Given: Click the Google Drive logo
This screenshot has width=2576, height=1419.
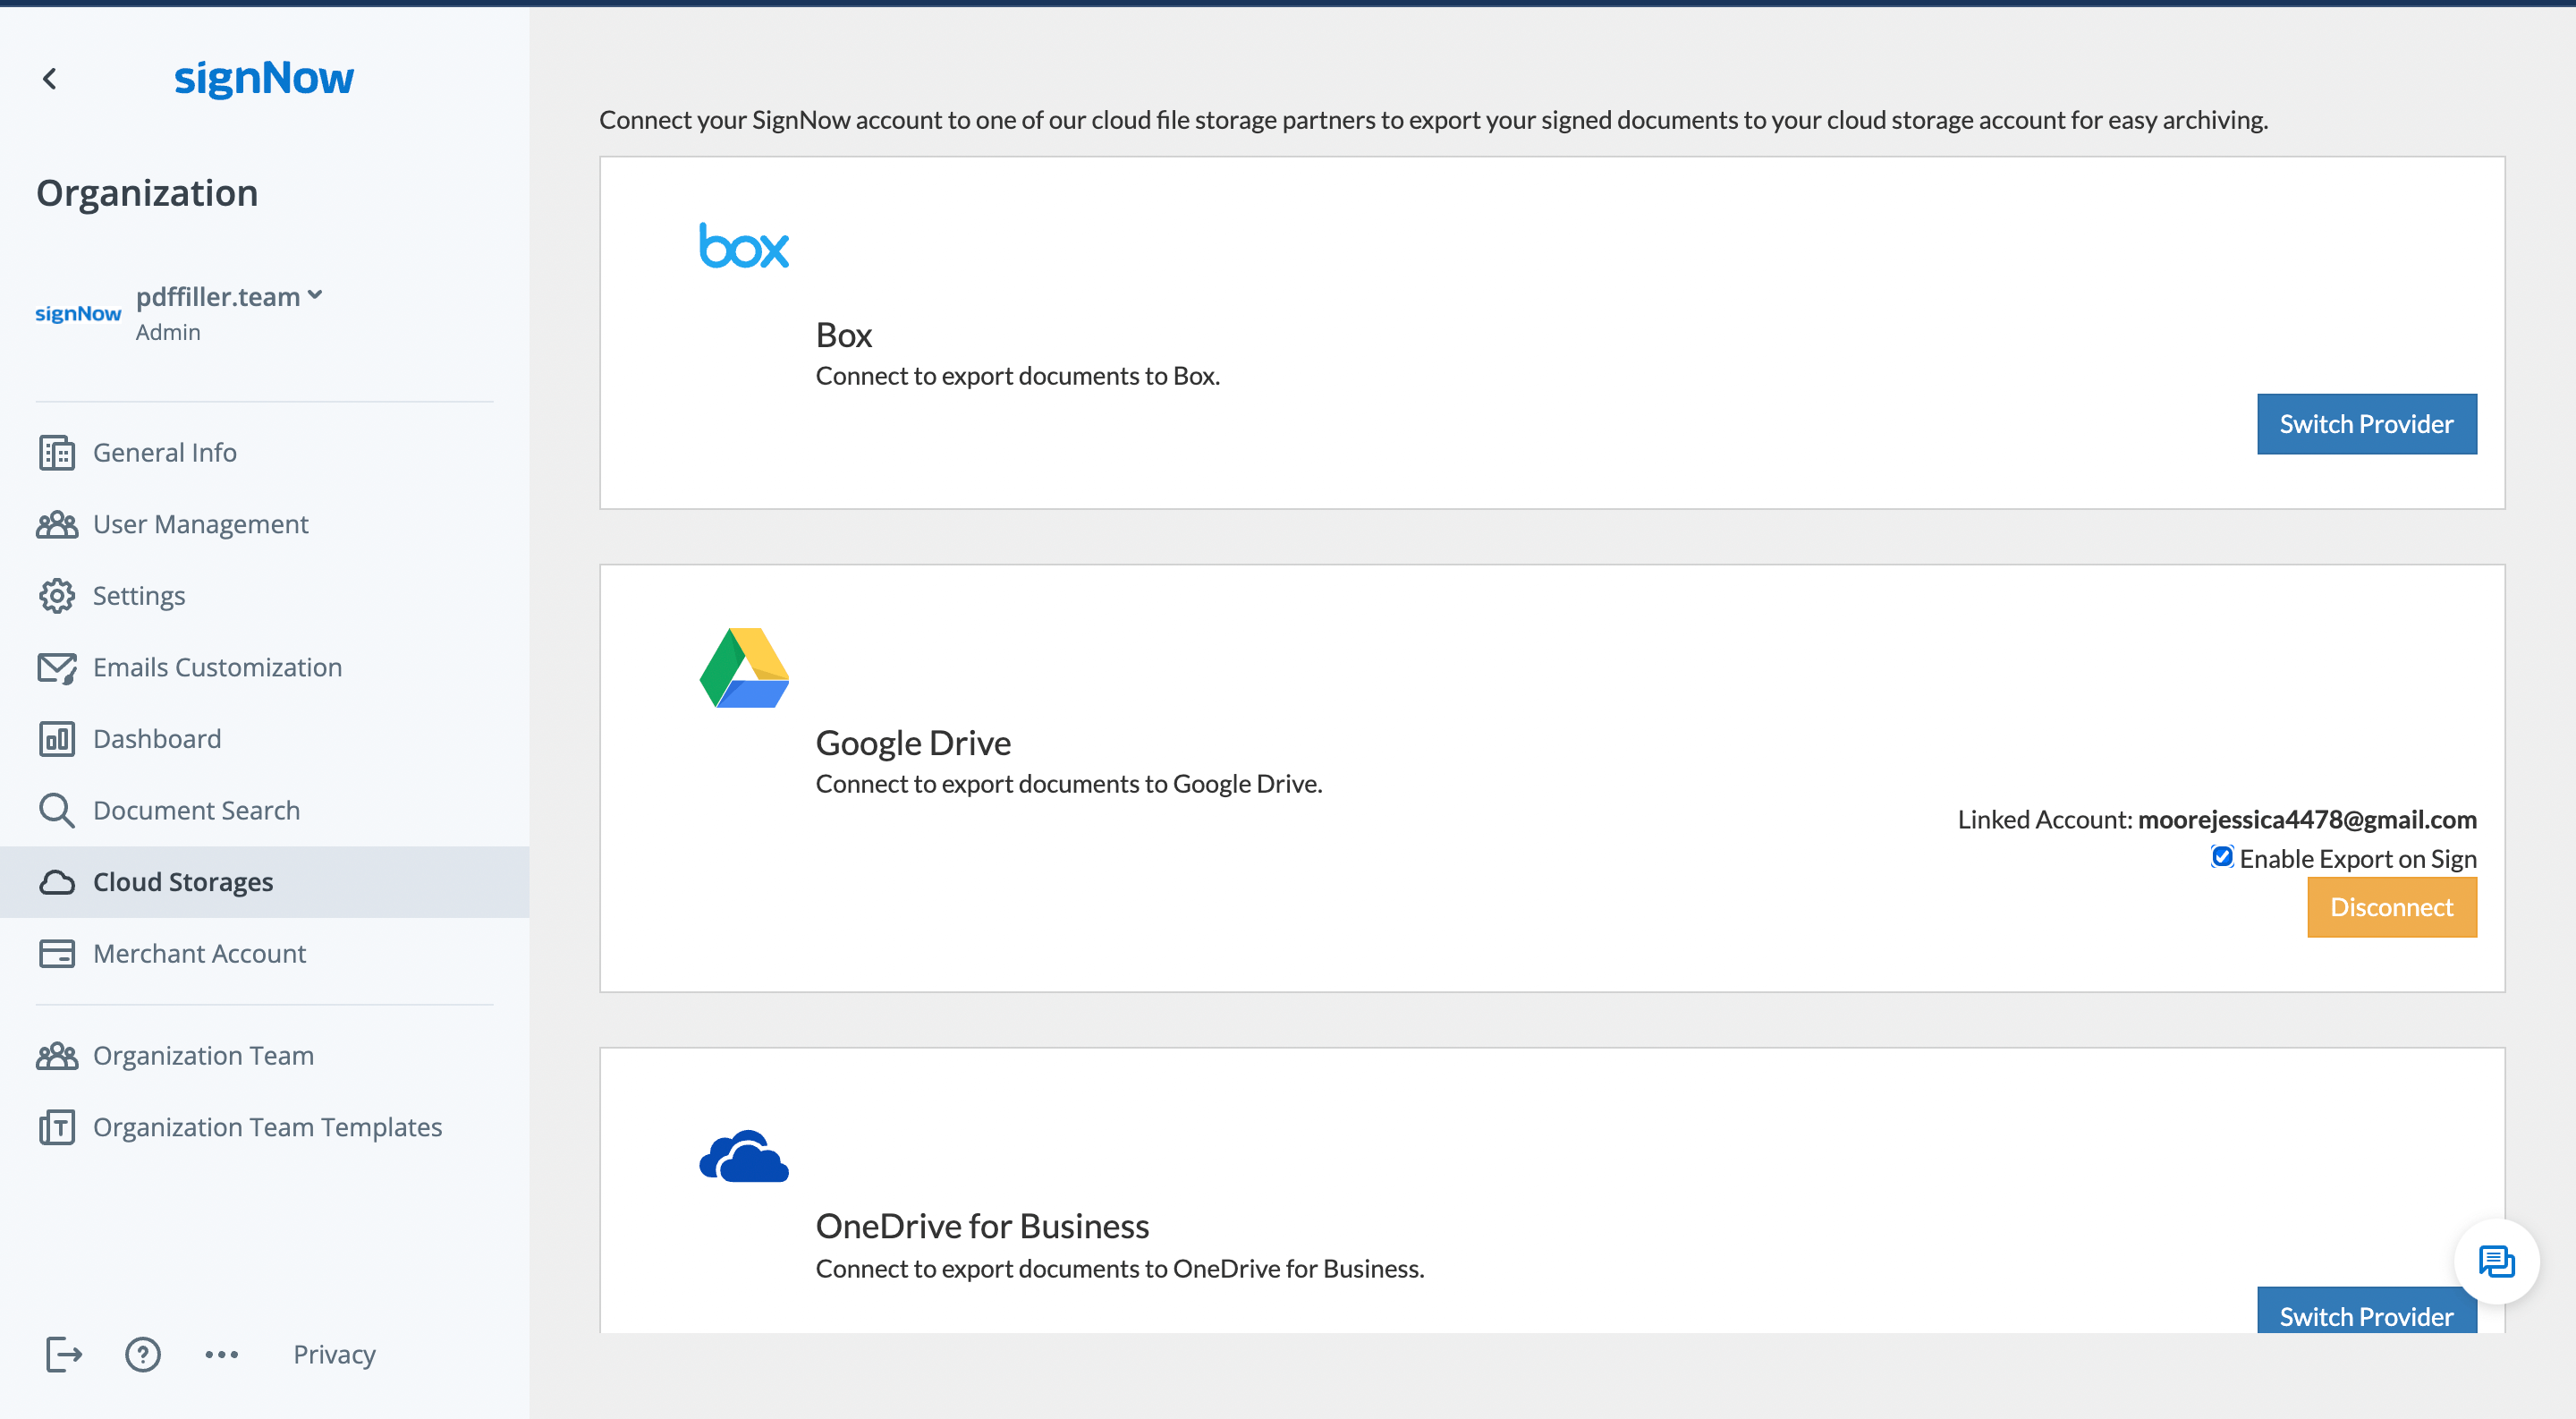Looking at the screenshot, I should pyautogui.click(x=744, y=667).
